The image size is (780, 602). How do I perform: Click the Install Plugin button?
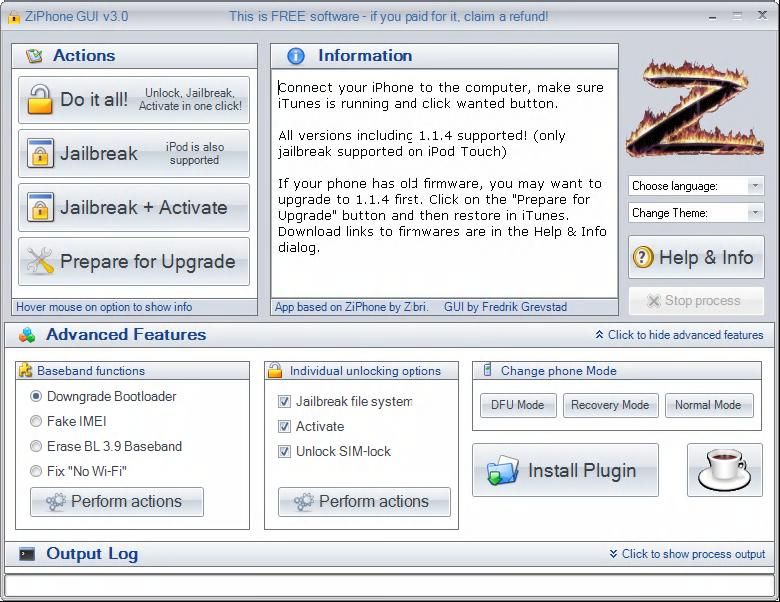[565, 470]
